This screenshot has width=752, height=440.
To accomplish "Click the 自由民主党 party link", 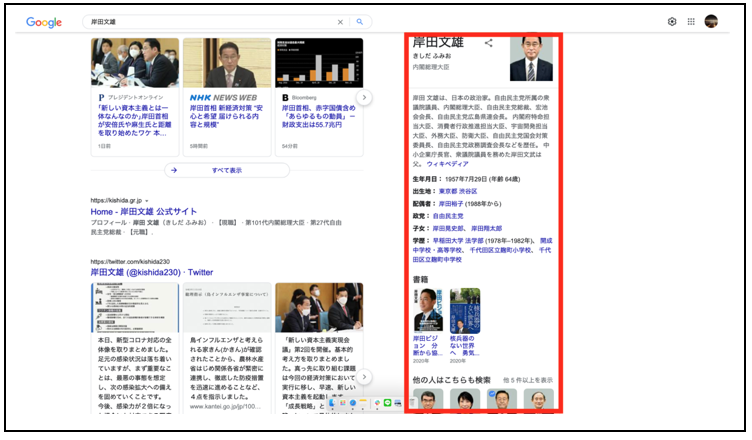I will click(x=447, y=215).
